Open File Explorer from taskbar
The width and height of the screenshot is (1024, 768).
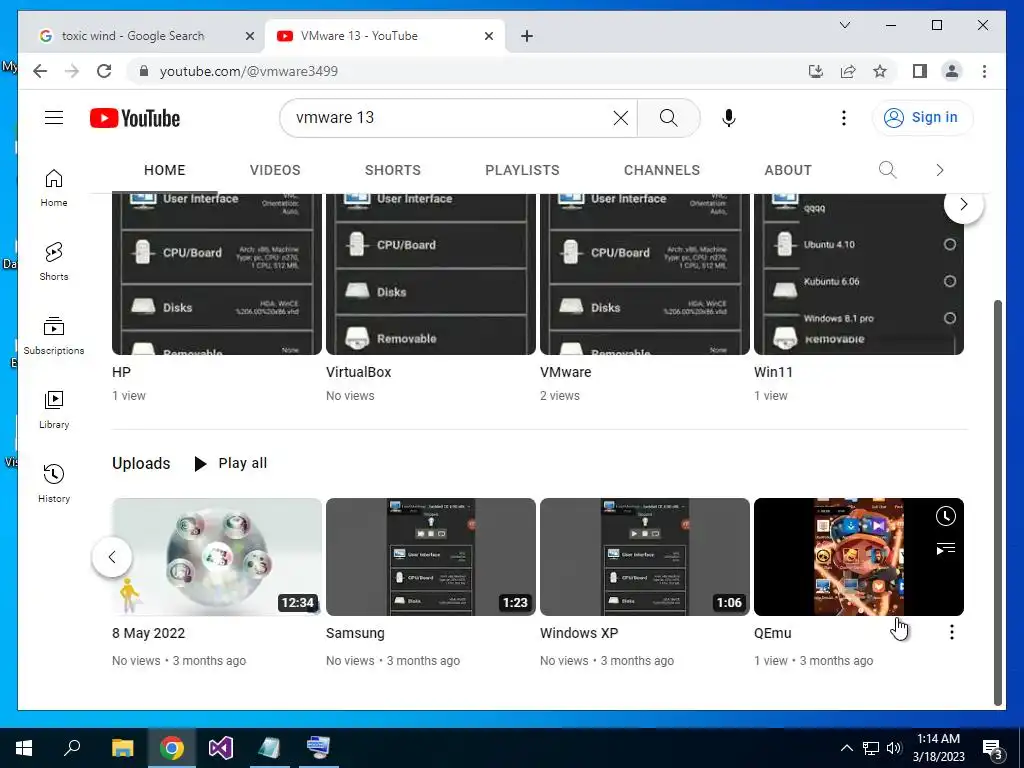(122, 748)
